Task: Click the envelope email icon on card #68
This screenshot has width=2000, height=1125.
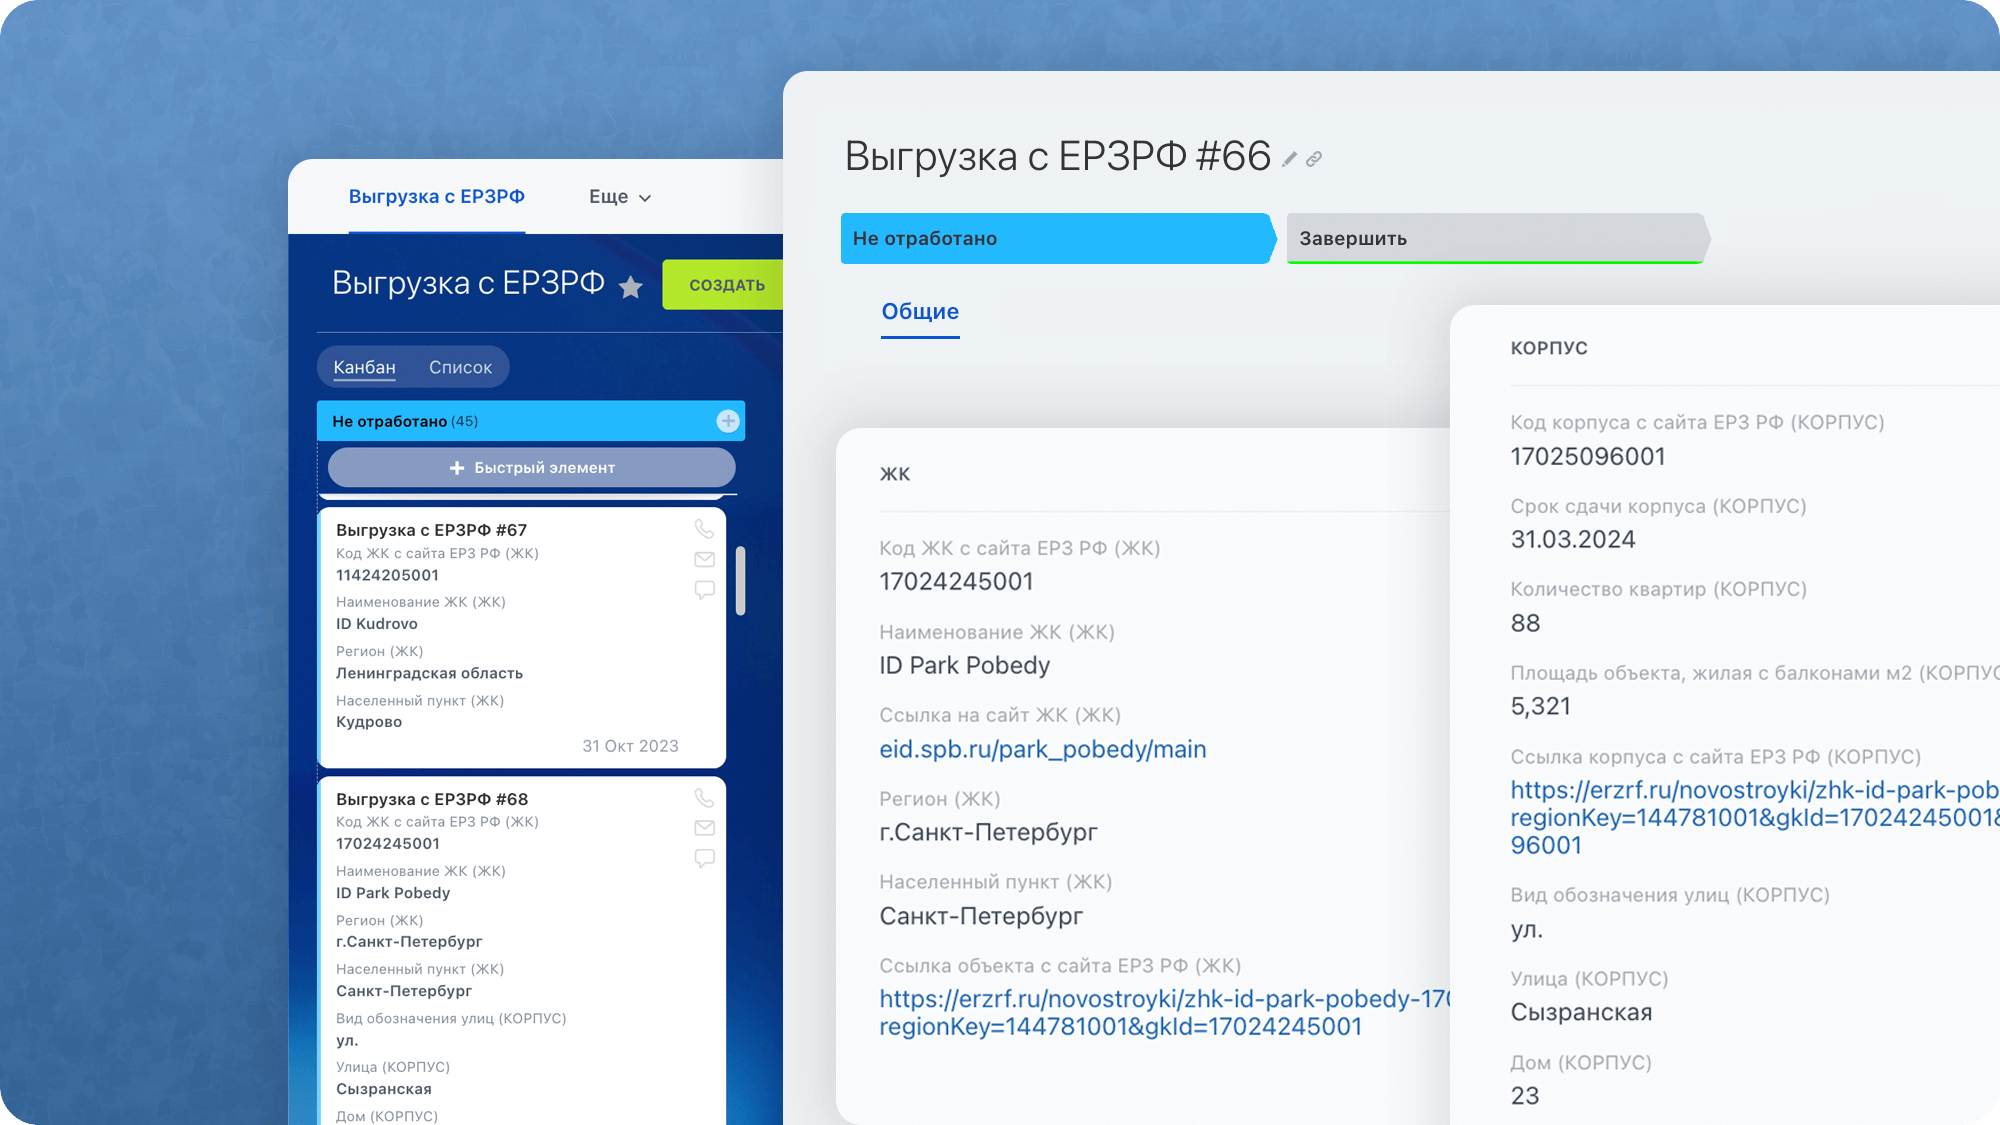Action: point(704,827)
